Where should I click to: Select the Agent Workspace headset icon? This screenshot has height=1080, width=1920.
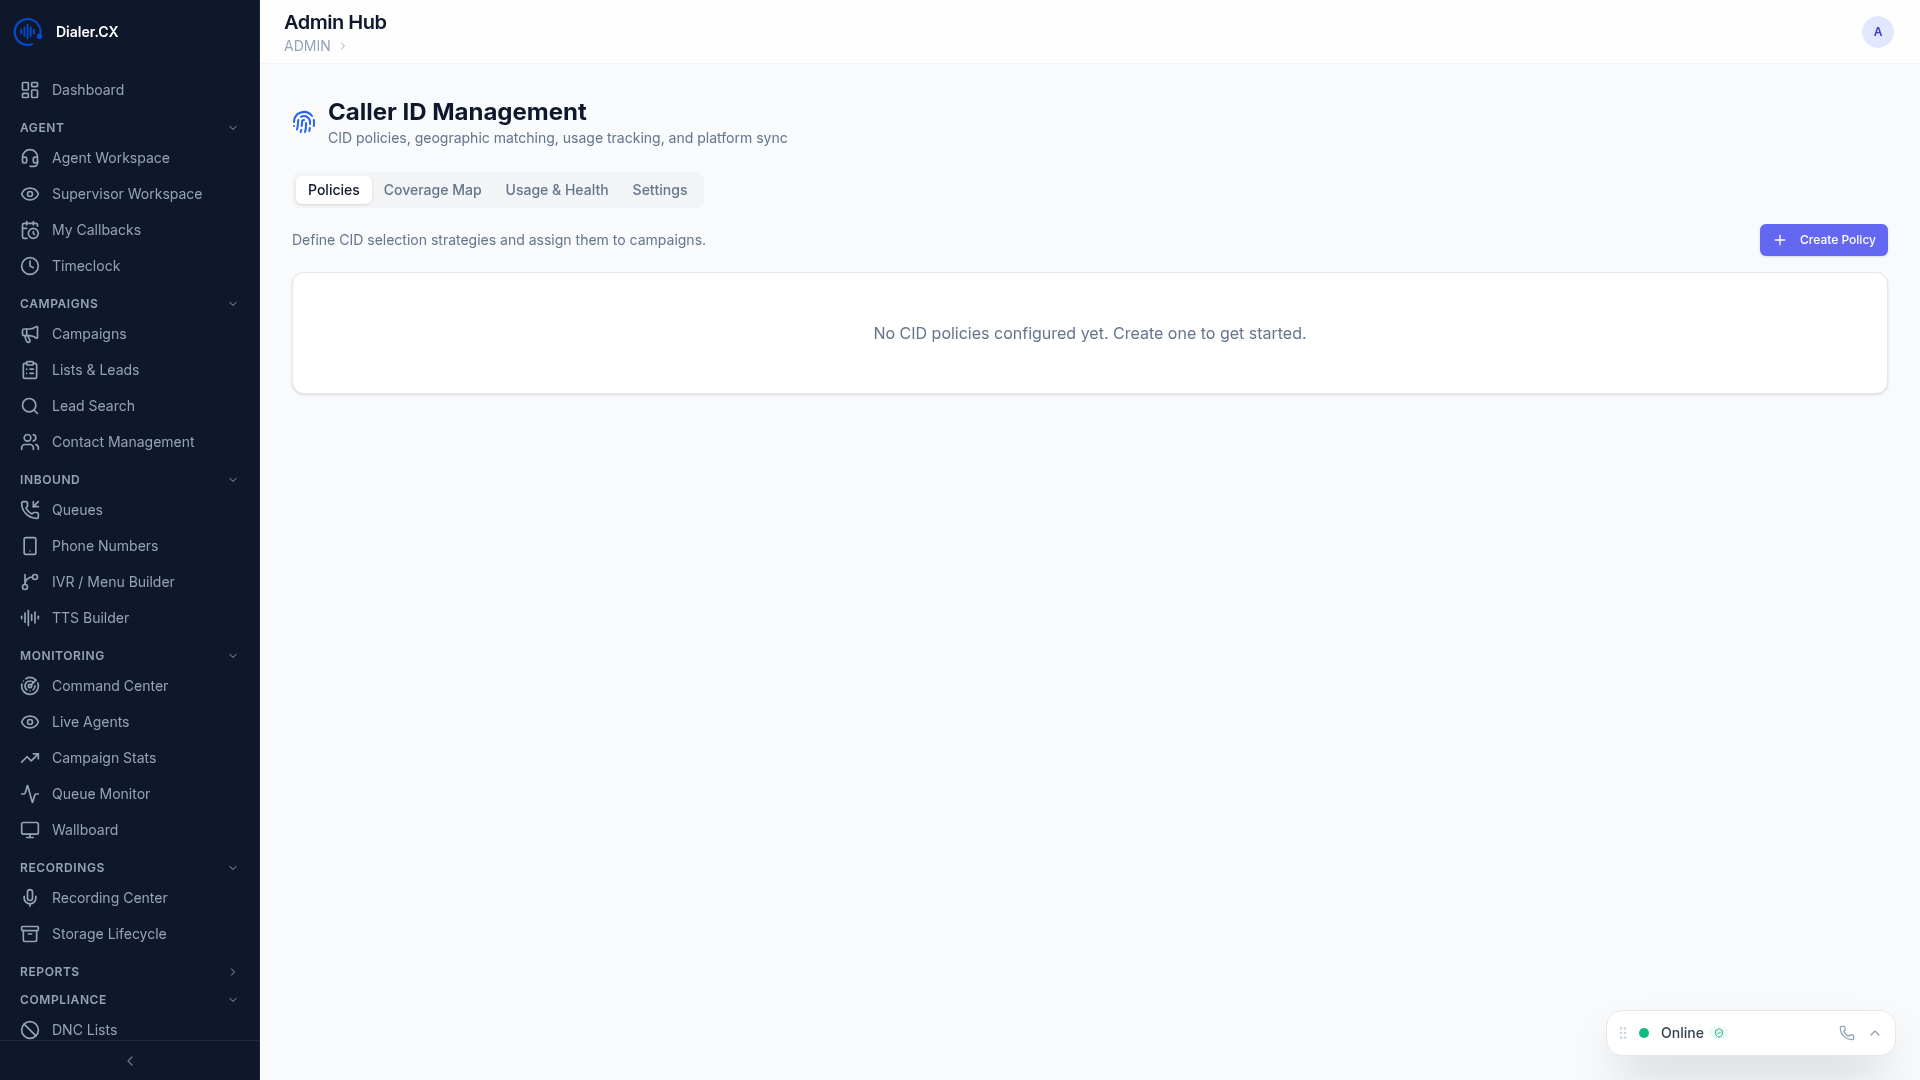pyautogui.click(x=30, y=158)
